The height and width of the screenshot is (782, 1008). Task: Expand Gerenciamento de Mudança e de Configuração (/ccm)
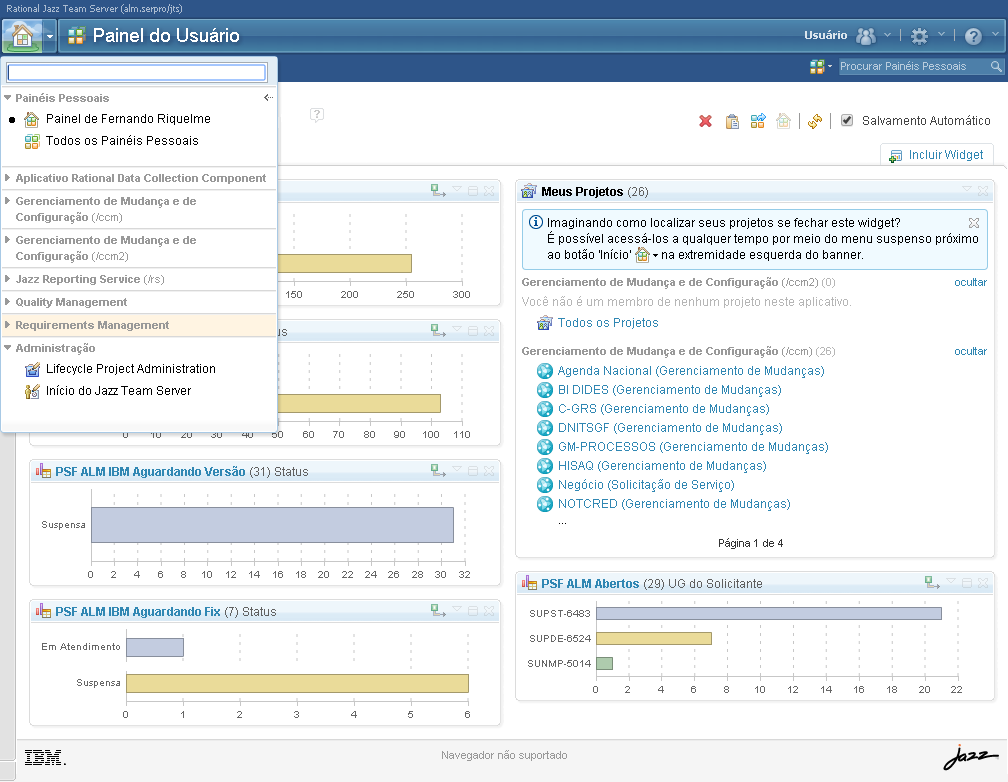pyautogui.click(x=8, y=201)
